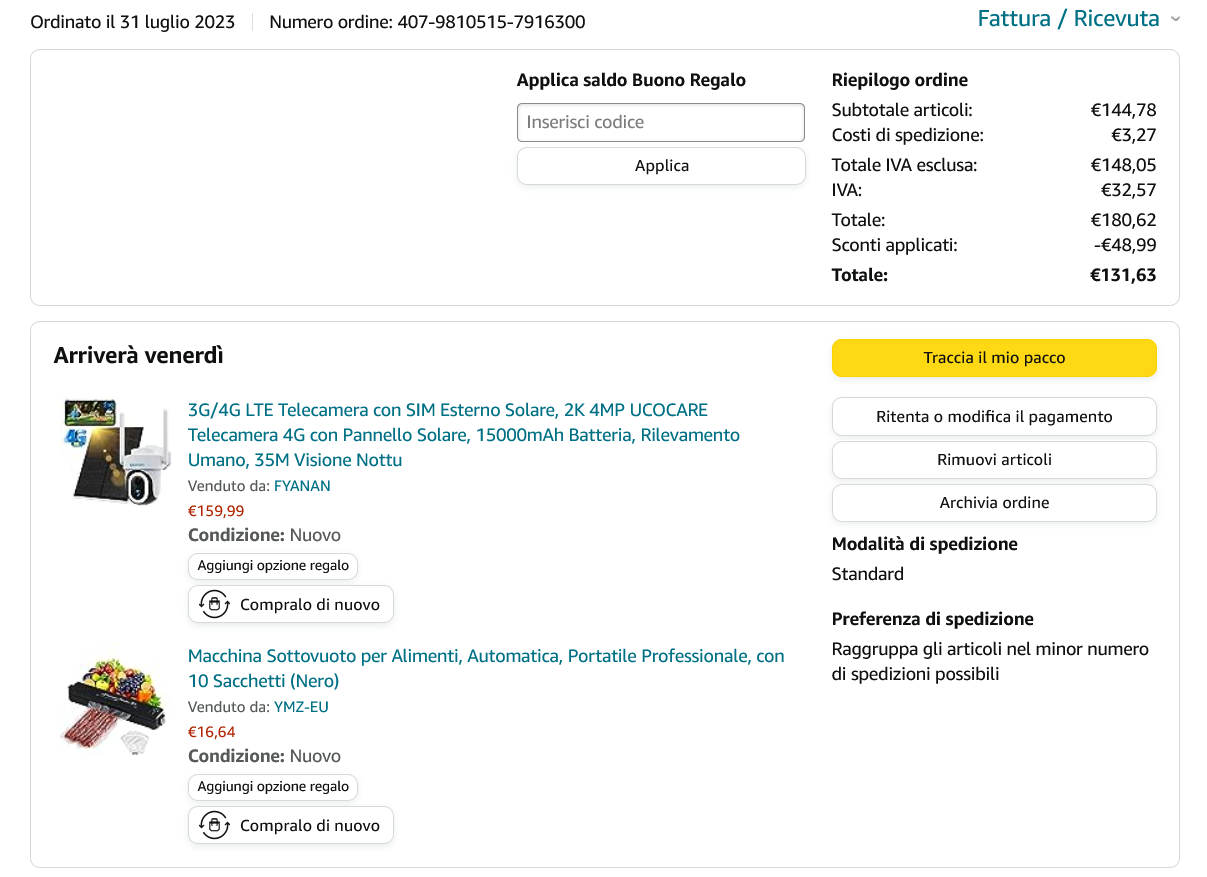This screenshot has height=877, width=1207.
Task: Expand the Fattura / Ricevuta dropdown arrow
Action: (x=1175, y=19)
